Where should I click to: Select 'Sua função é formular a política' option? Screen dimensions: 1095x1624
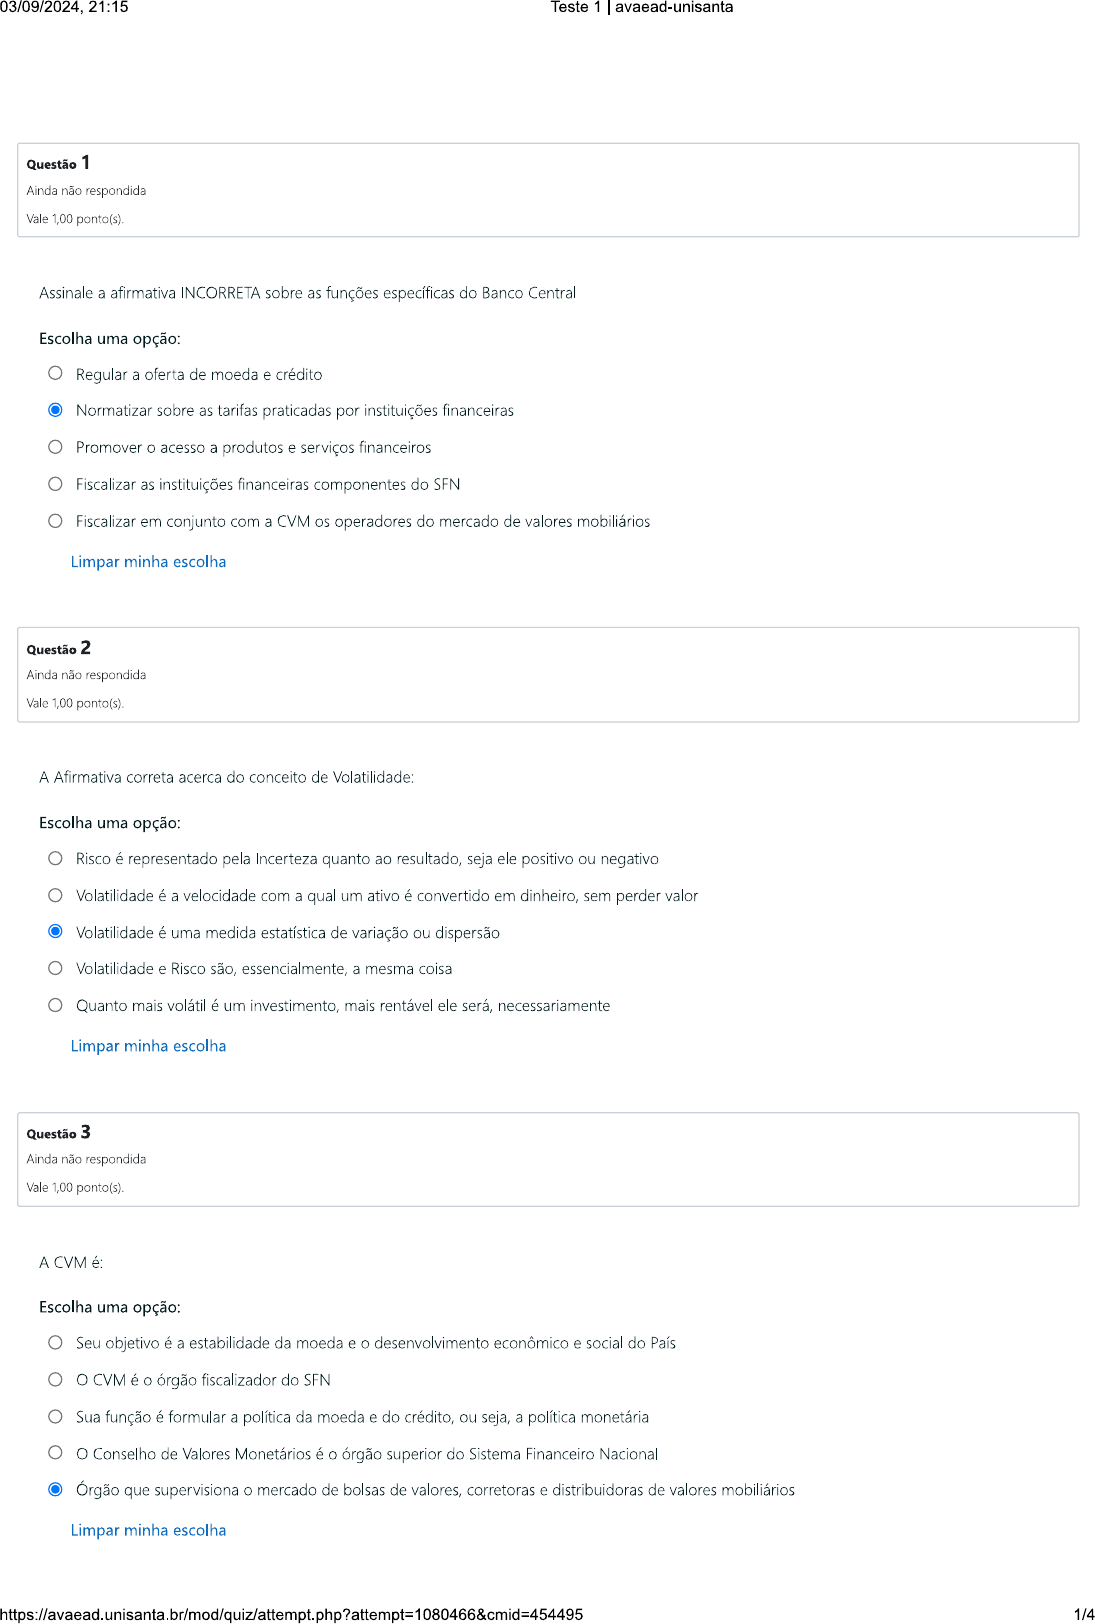[56, 1416]
